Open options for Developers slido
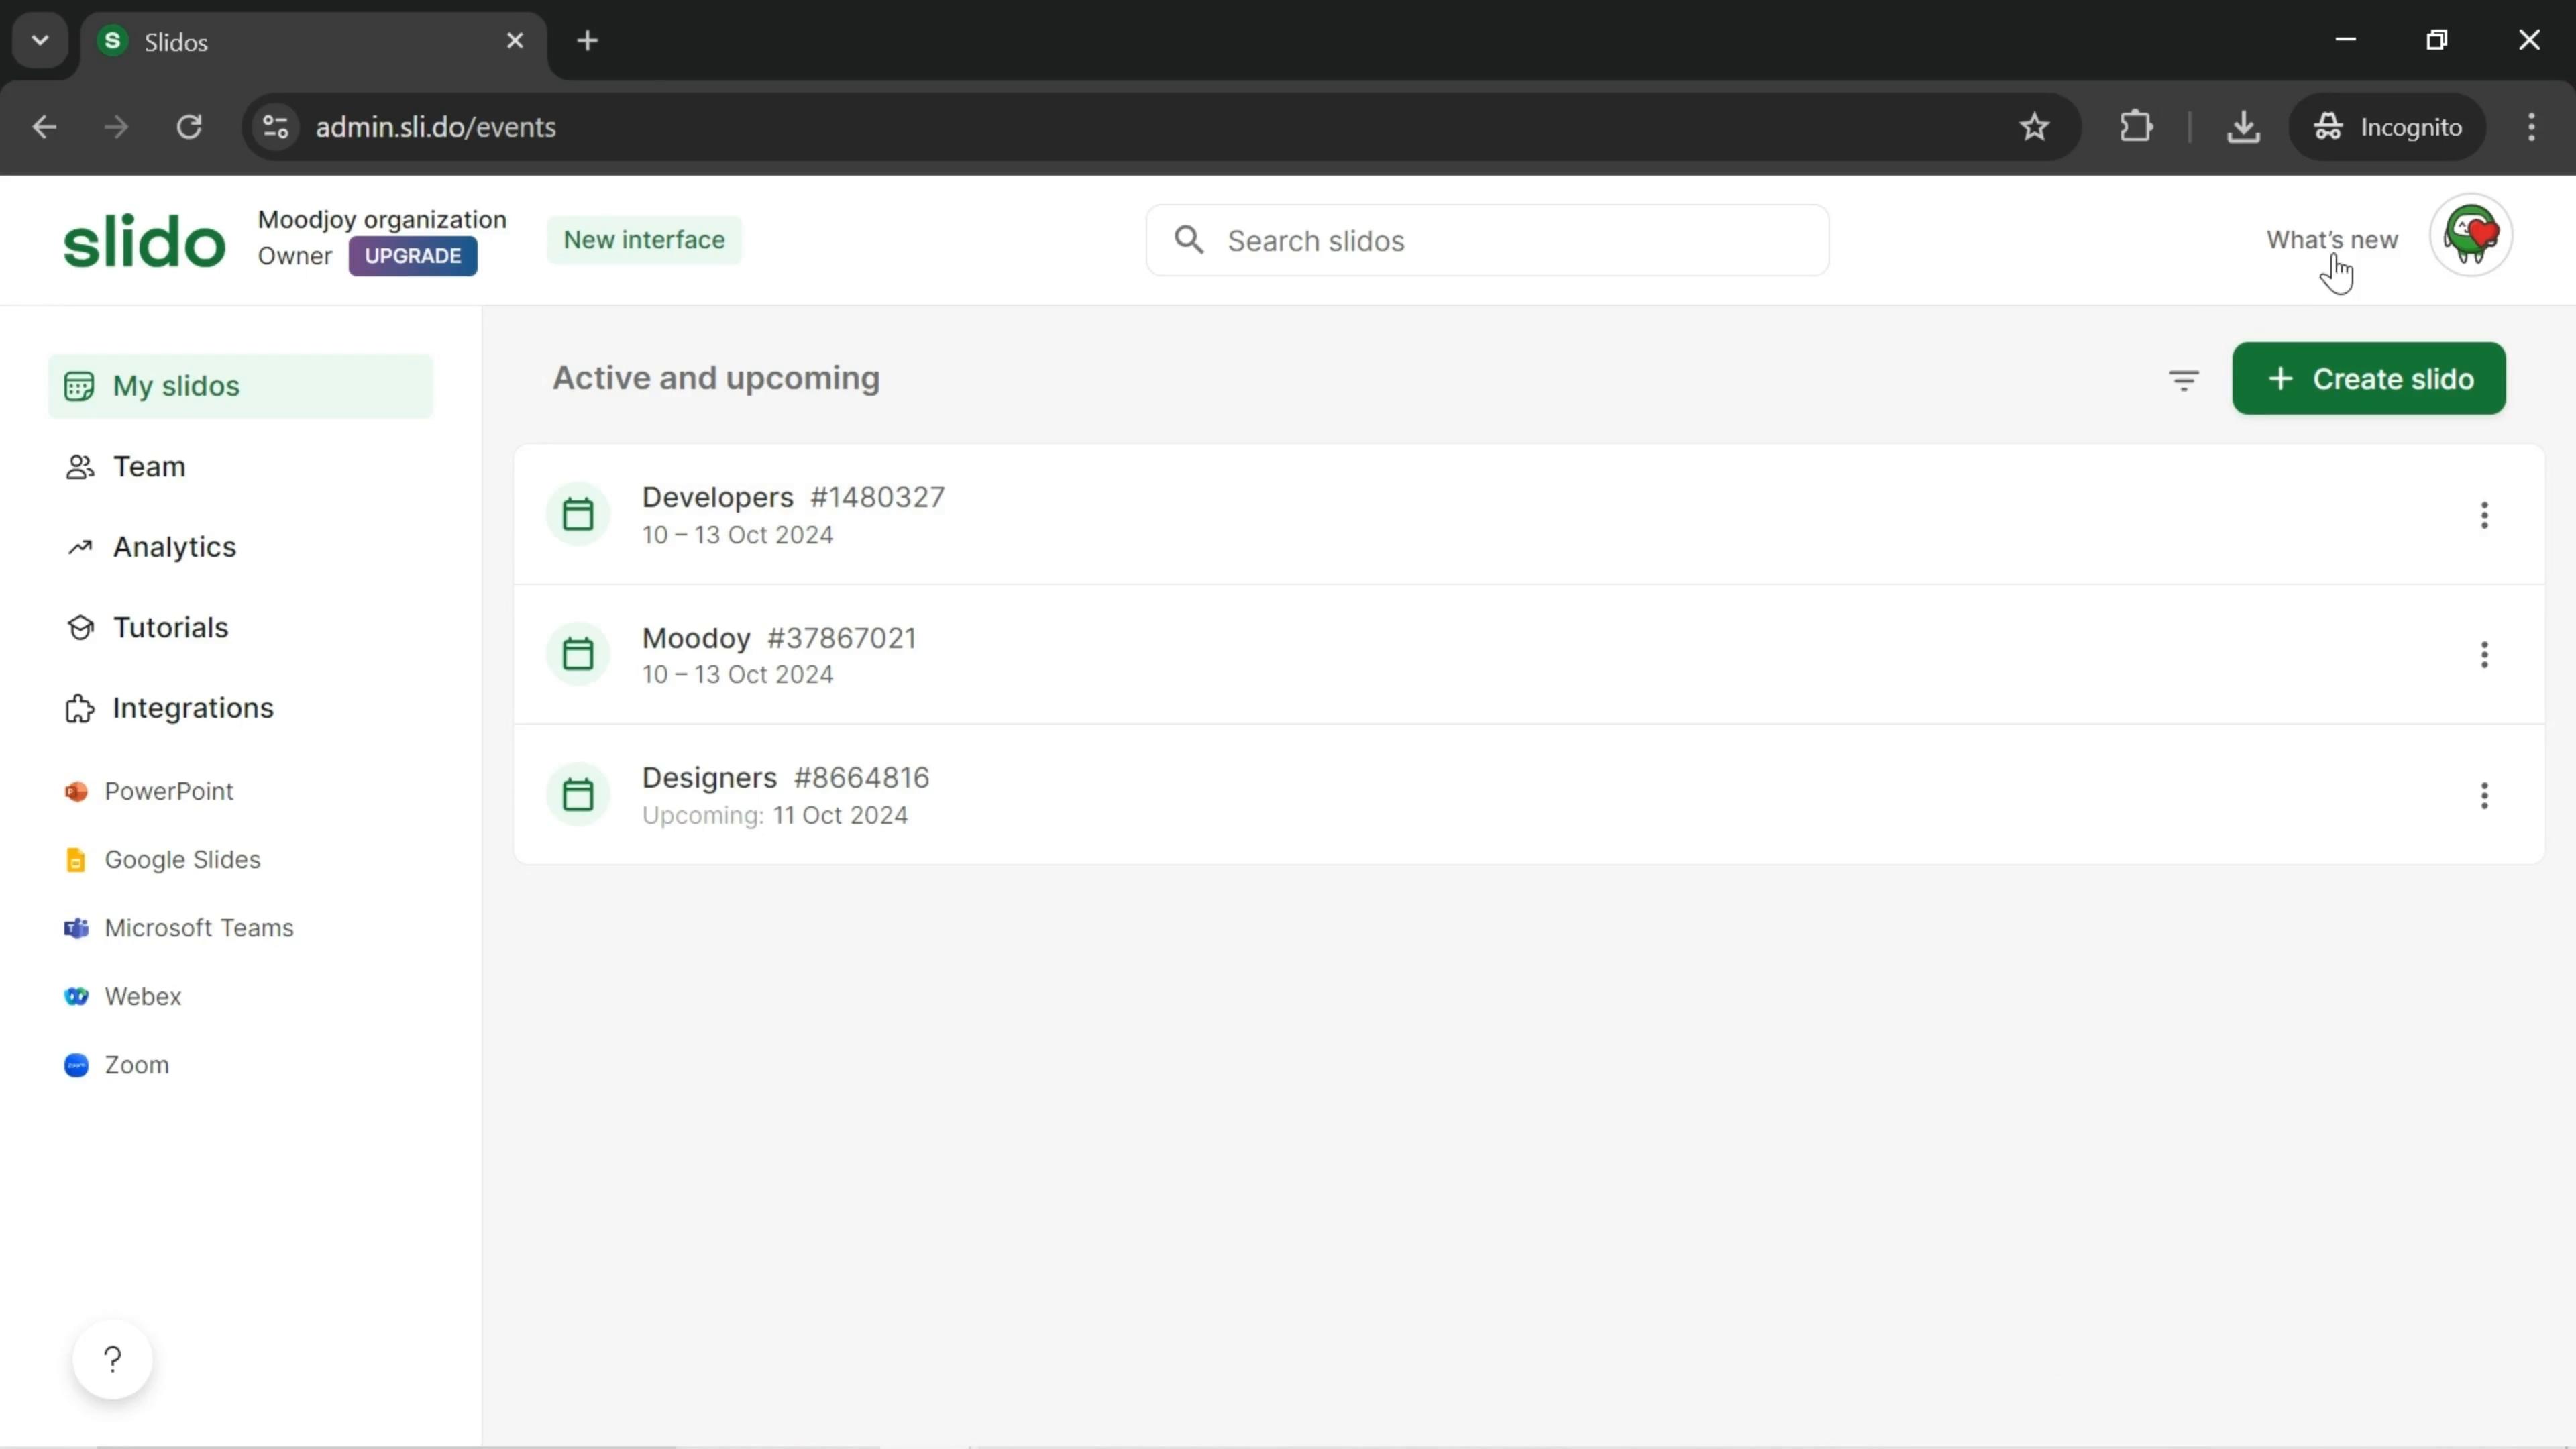The image size is (2576, 1449). [x=2484, y=515]
